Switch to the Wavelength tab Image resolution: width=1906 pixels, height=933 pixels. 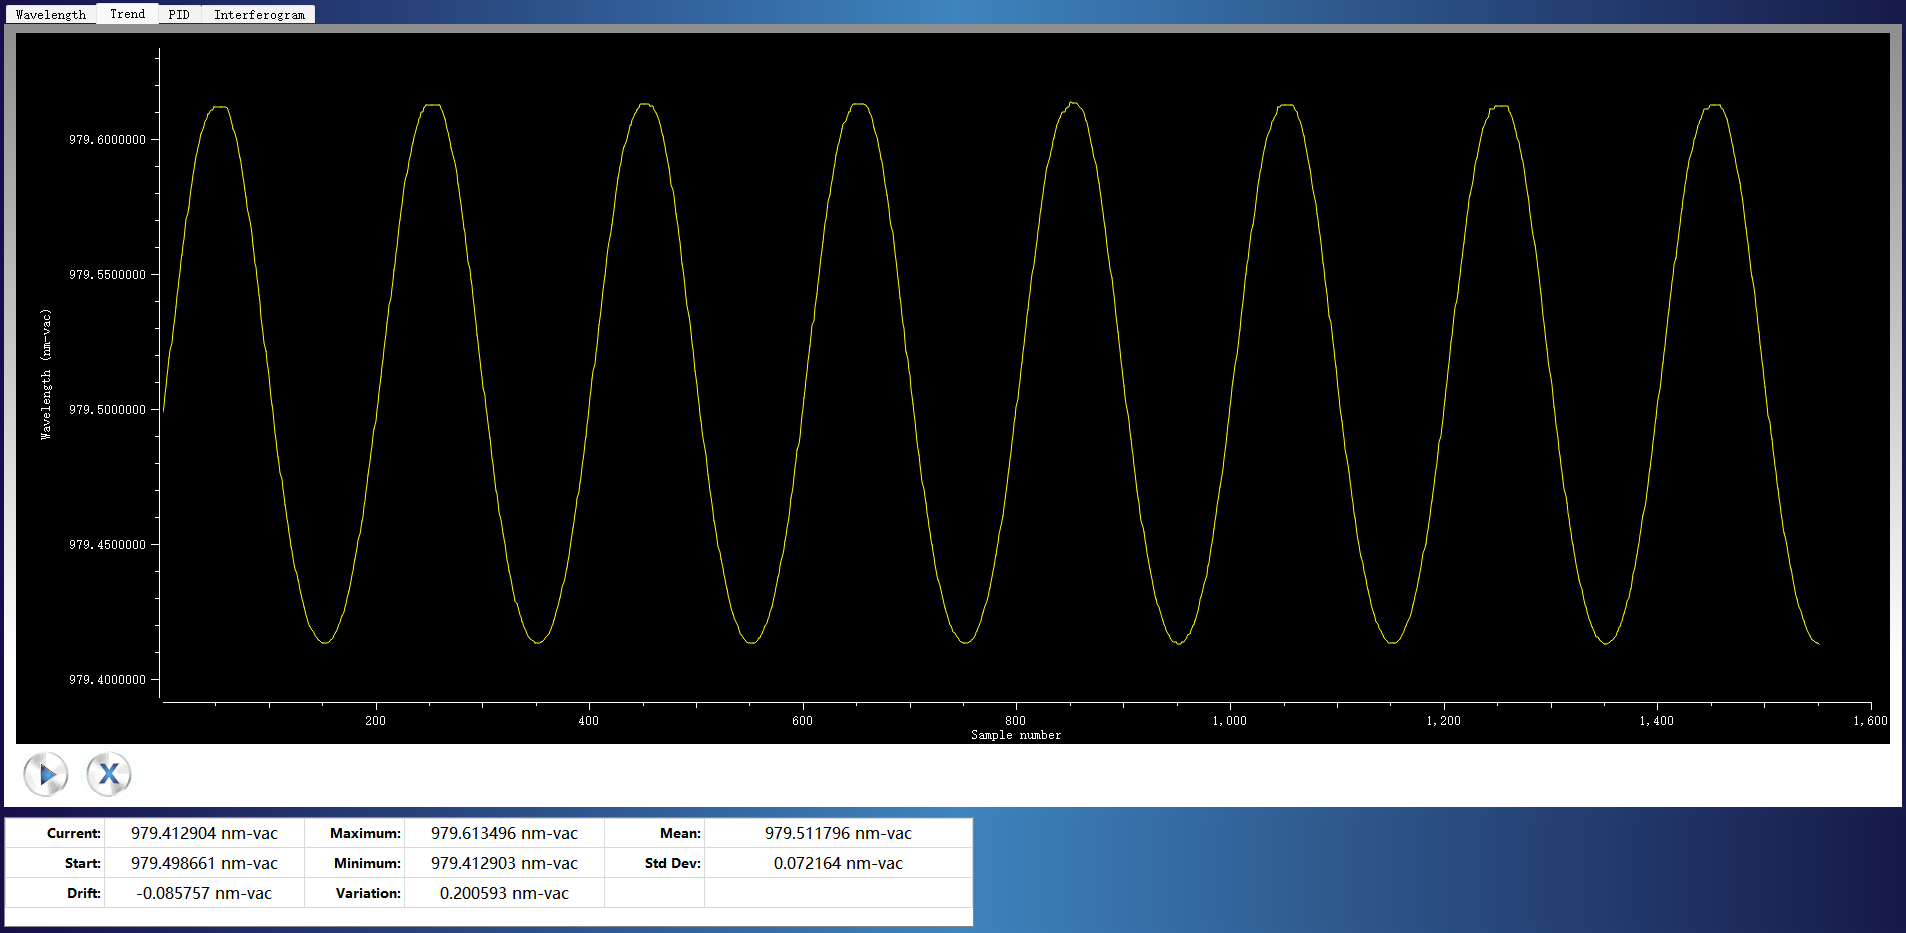[50, 15]
